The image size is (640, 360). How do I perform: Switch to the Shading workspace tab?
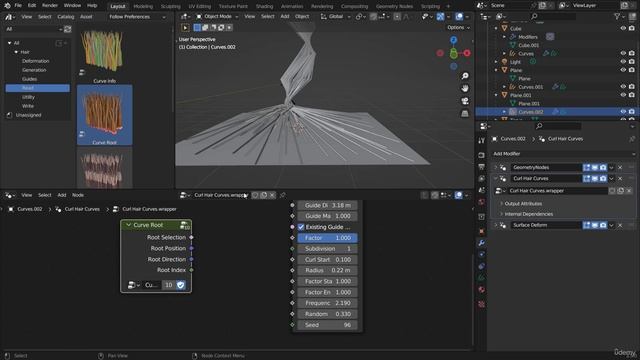(264, 6)
